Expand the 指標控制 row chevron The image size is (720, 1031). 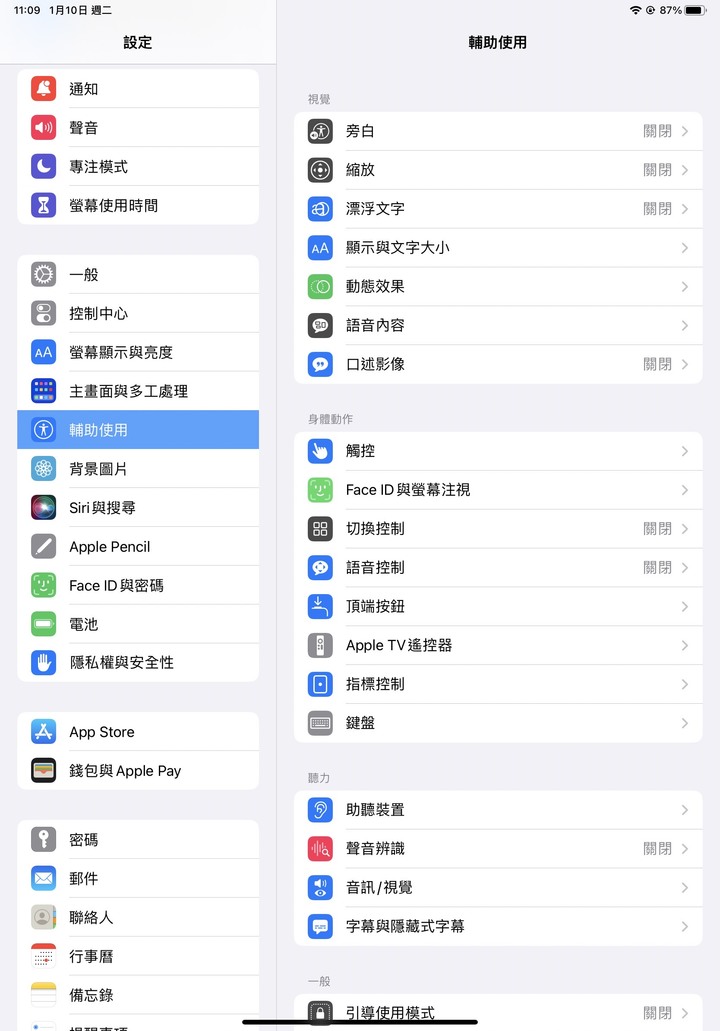pyautogui.click(x=684, y=684)
